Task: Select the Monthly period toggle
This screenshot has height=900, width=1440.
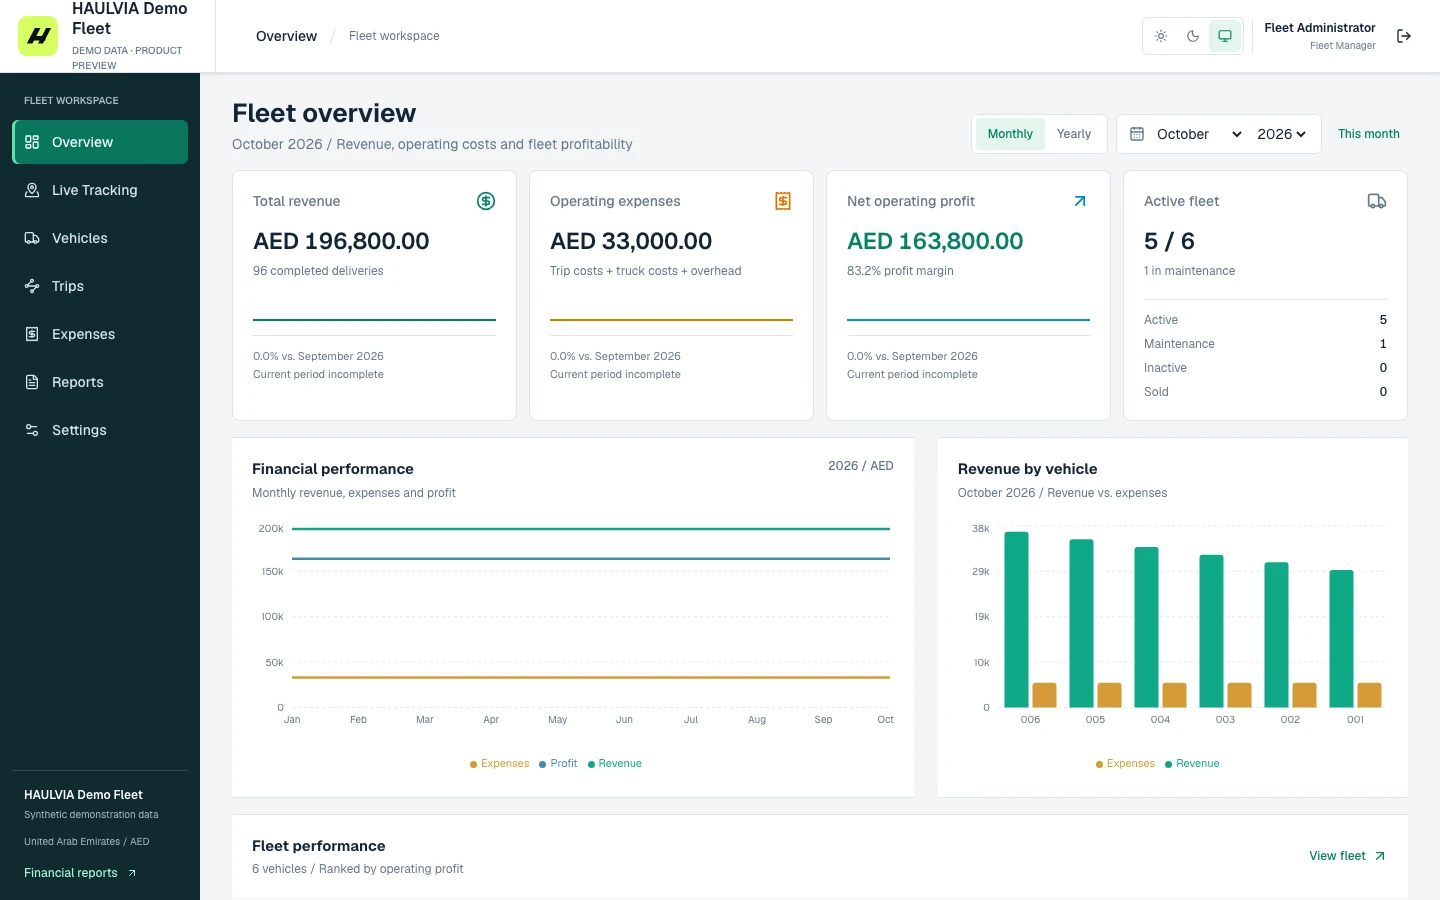Action: point(1010,134)
